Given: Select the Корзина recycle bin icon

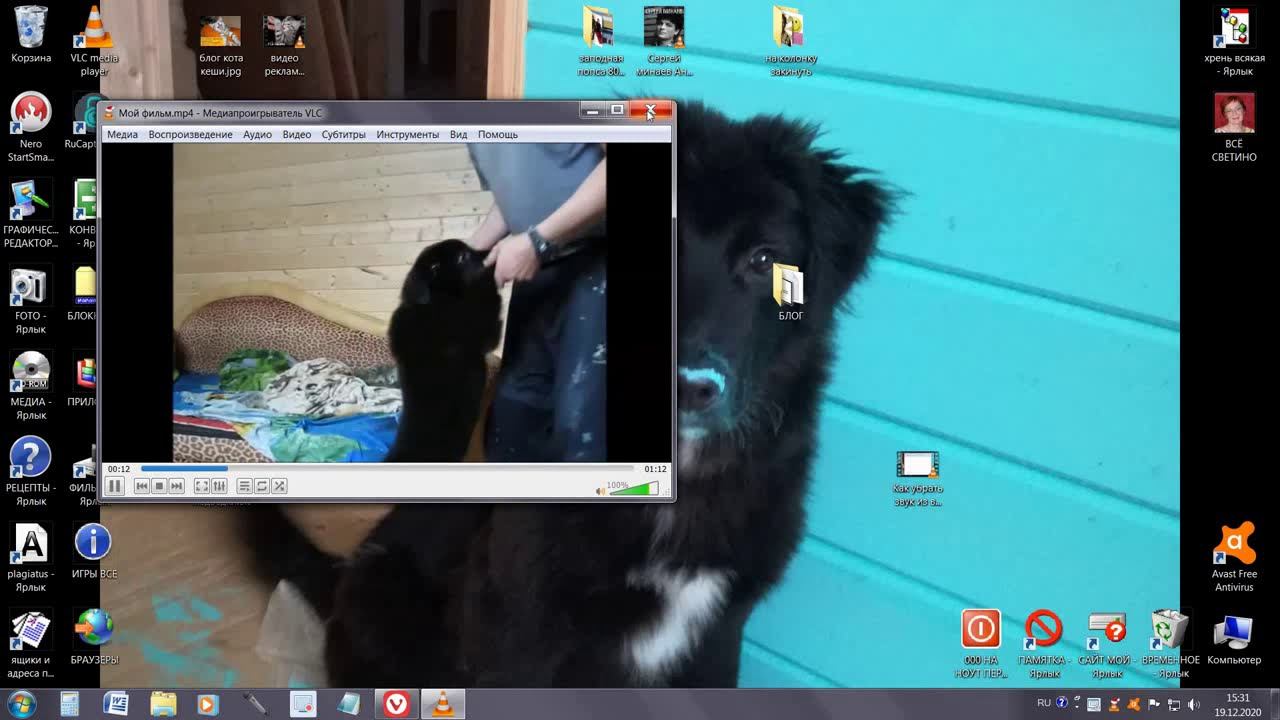Looking at the screenshot, I should pyautogui.click(x=31, y=35).
